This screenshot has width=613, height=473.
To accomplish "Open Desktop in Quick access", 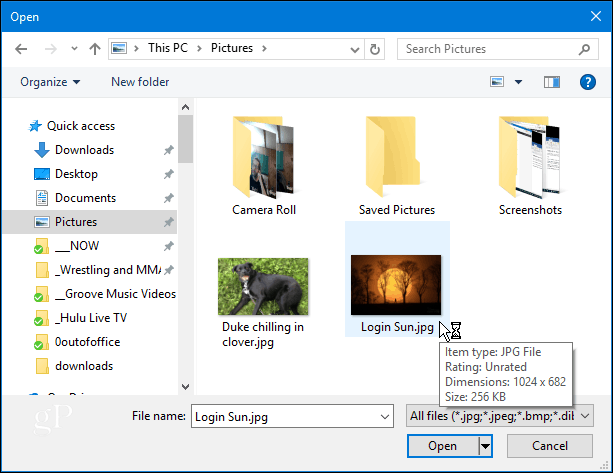I will click(x=76, y=174).
